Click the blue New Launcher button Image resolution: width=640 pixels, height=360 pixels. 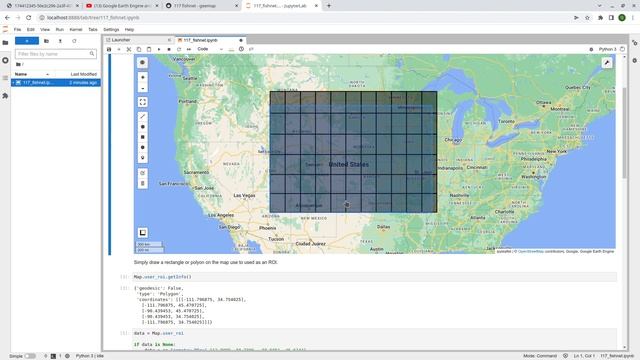coord(27,41)
